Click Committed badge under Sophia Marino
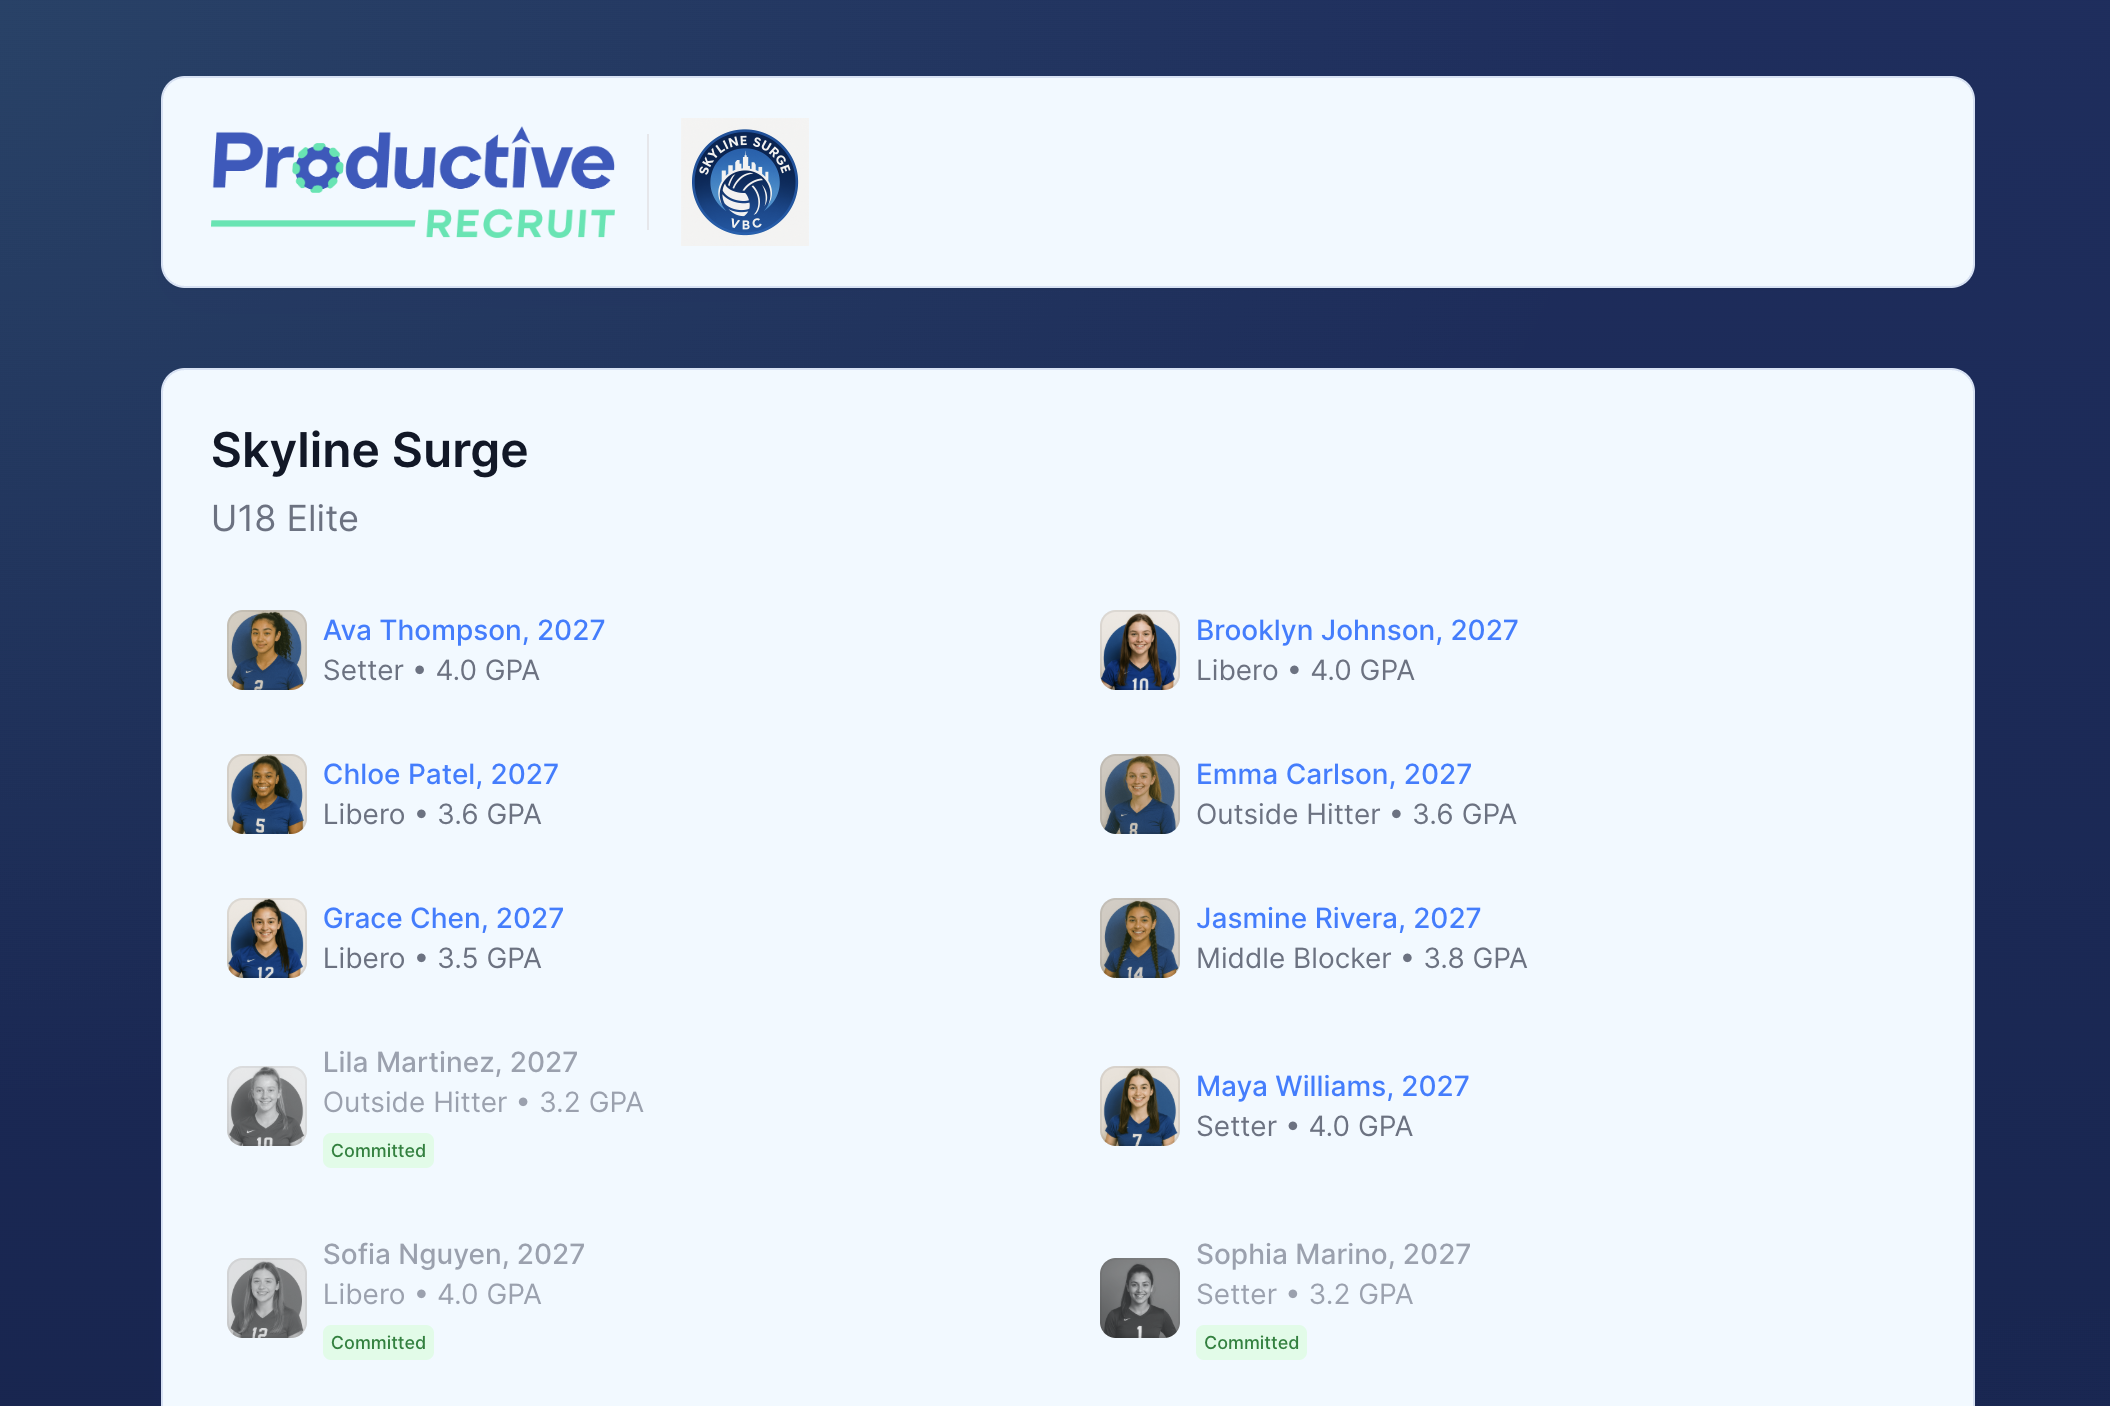2110x1406 pixels. (x=1251, y=1343)
